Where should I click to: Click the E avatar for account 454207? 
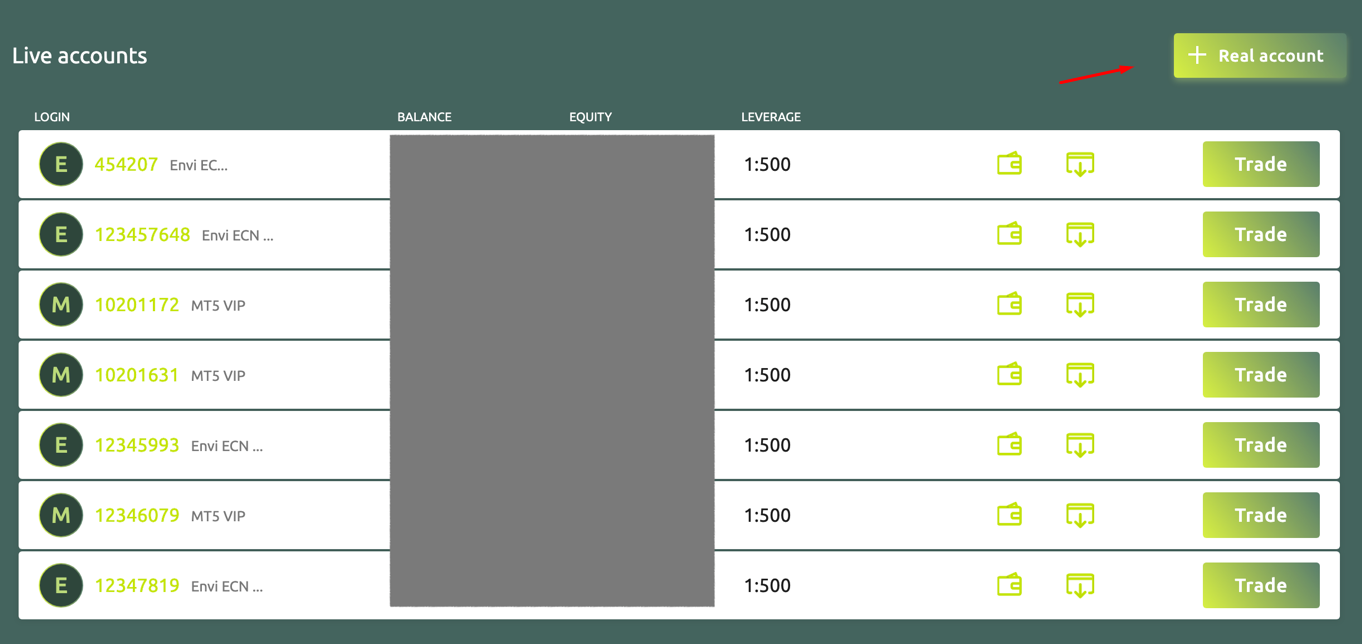61,164
